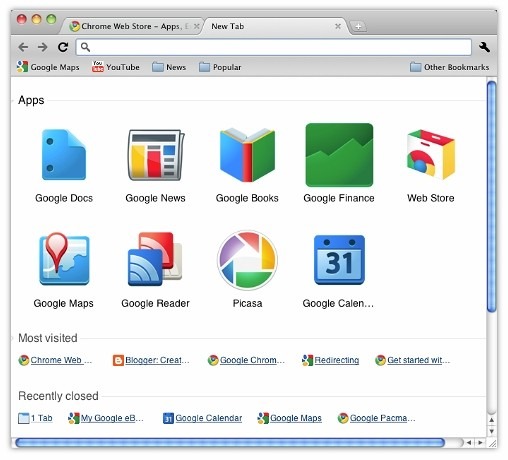The width and height of the screenshot is (508, 460).
Task: Reopen recently closed Google Calendar link
Action: coord(202,418)
